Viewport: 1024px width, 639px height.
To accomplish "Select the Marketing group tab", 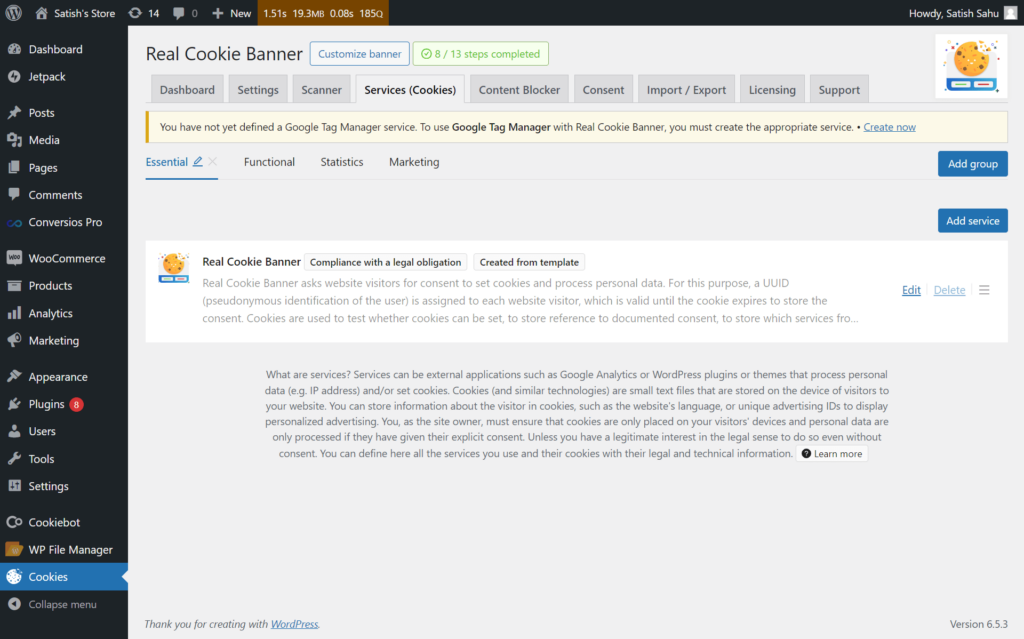I will [414, 162].
